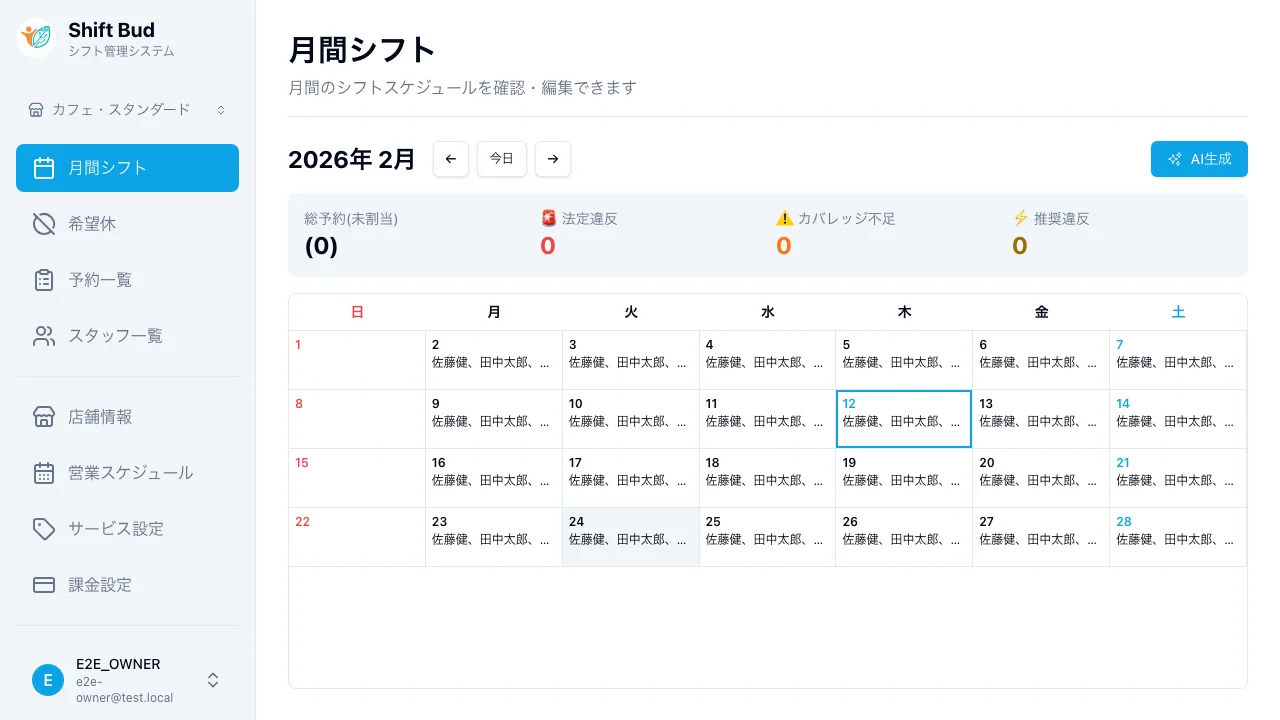Viewport: 1280px width, 720px height.
Task: Select the highlighted February 12 calendar cell
Action: tap(903, 419)
